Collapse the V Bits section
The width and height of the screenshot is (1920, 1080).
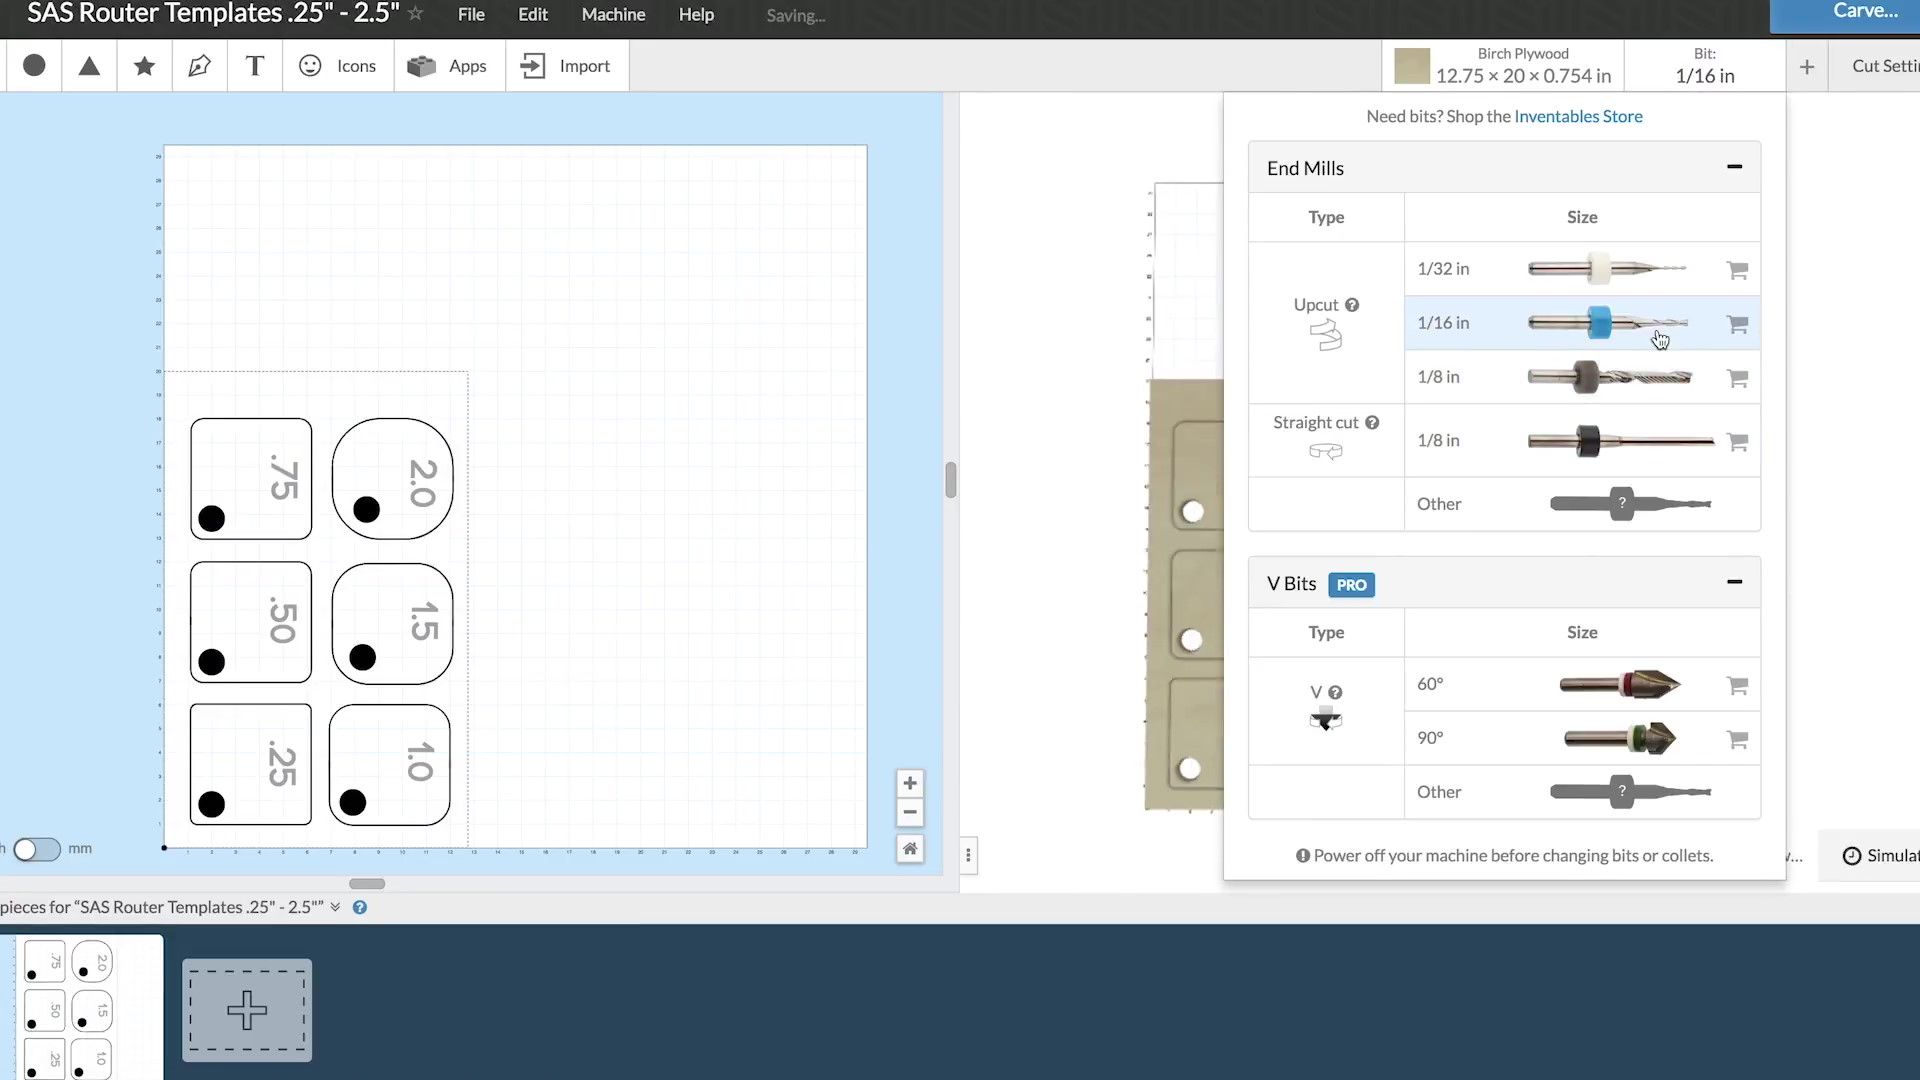[x=1734, y=582]
